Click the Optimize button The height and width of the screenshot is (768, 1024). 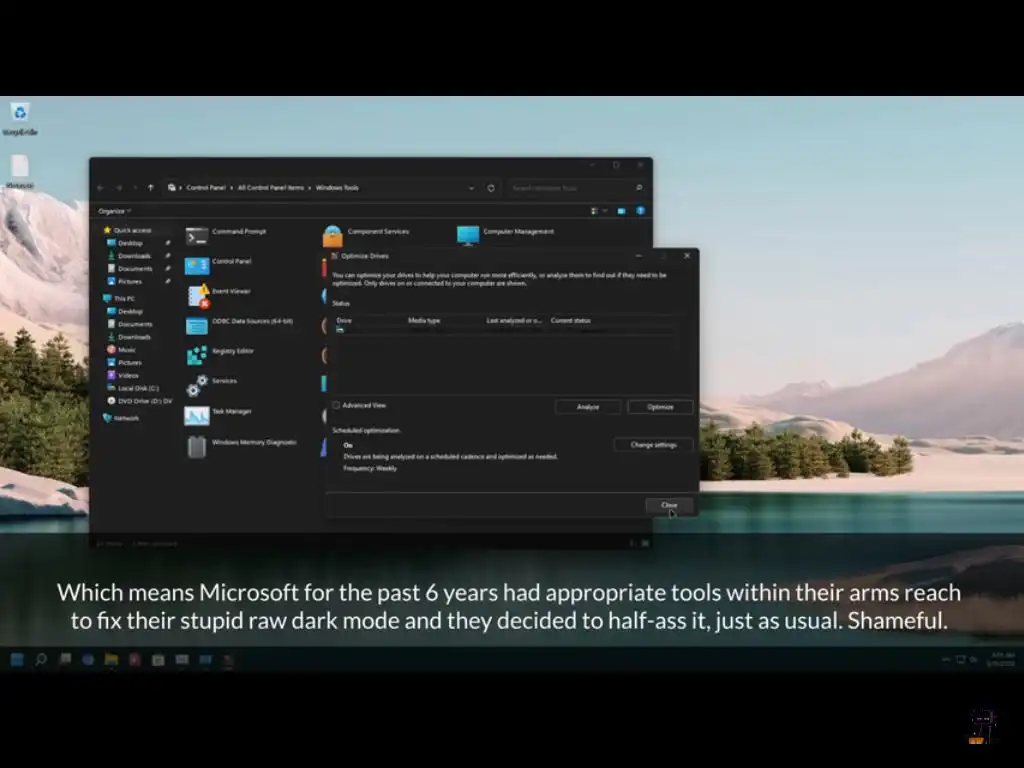pyautogui.click(x=660, y=407)
